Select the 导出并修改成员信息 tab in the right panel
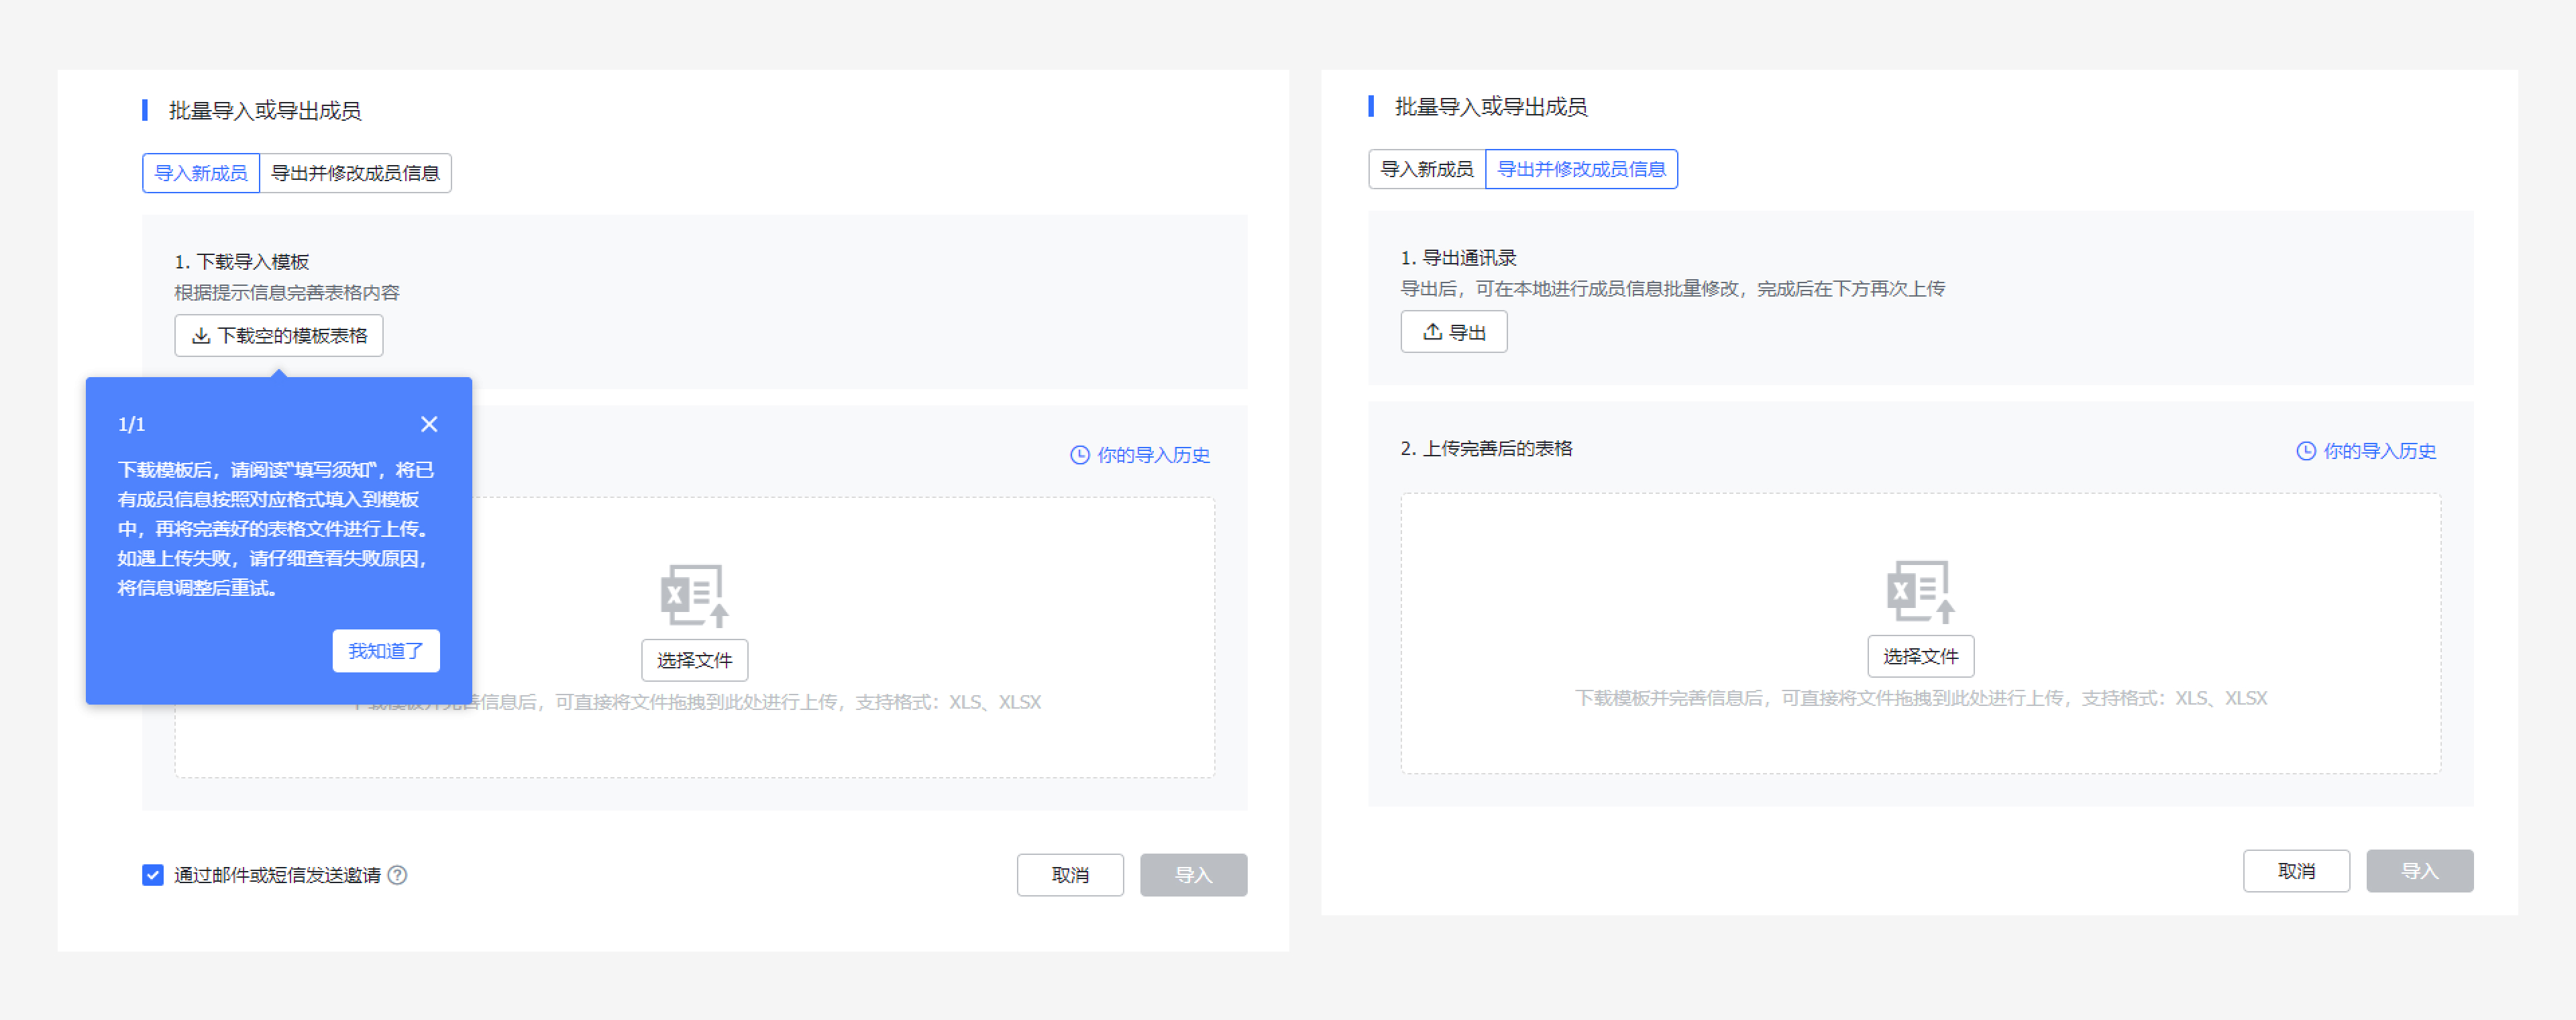Screen dimensions: 2576x1020 1581,169
